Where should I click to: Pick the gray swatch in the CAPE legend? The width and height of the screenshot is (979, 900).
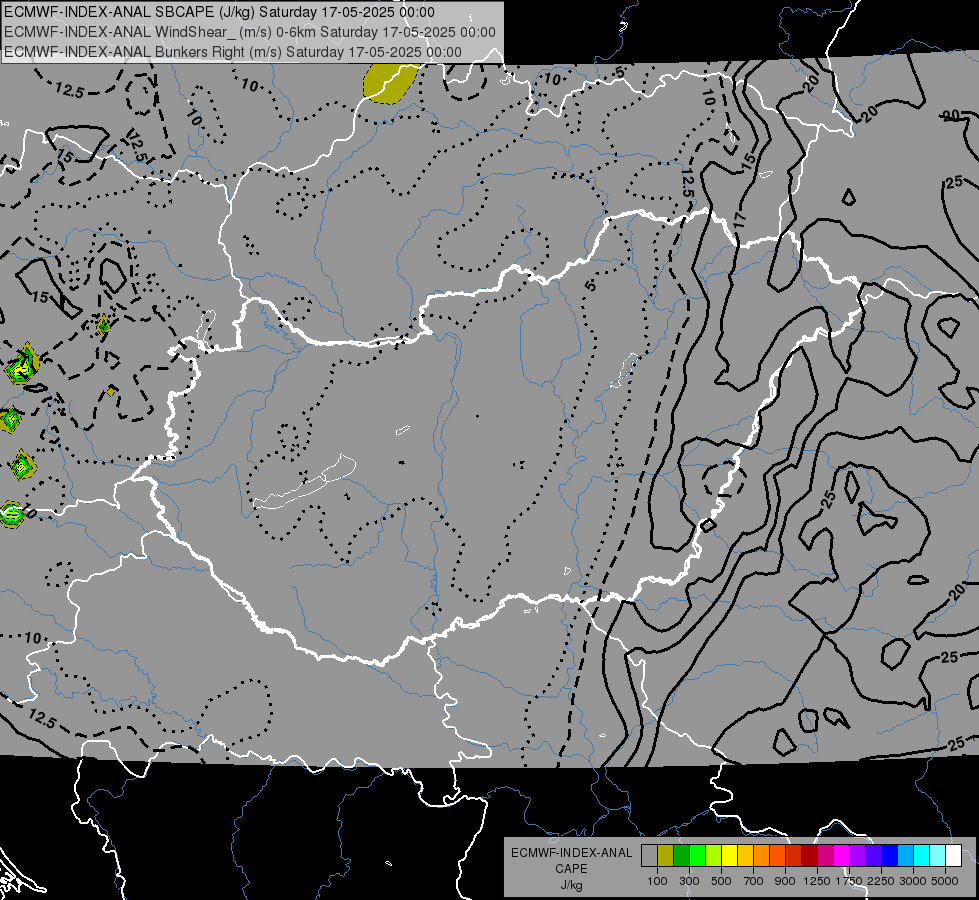[649, 856]
